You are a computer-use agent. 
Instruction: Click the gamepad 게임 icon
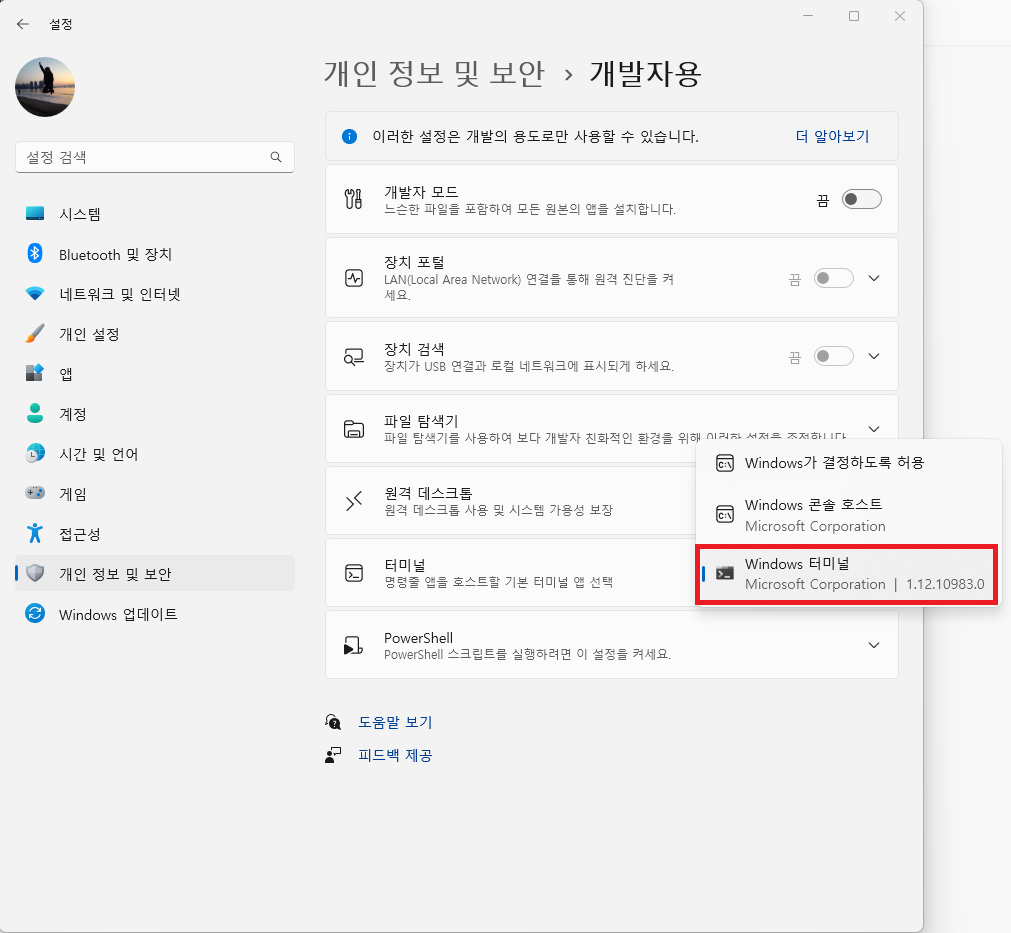pos(35,493)
